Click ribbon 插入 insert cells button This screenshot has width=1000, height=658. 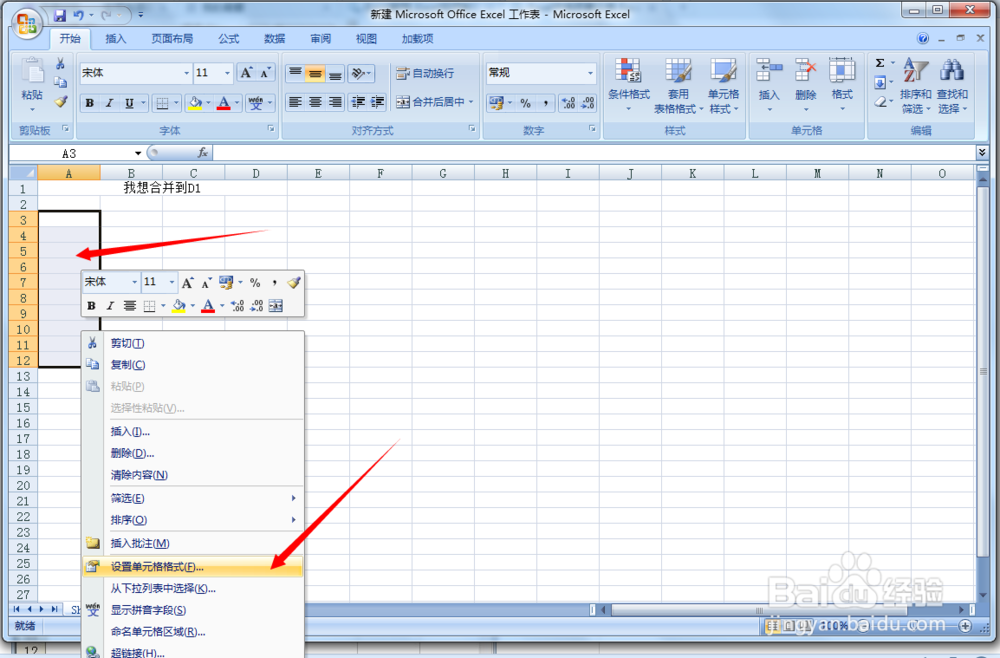click(769, 84)
